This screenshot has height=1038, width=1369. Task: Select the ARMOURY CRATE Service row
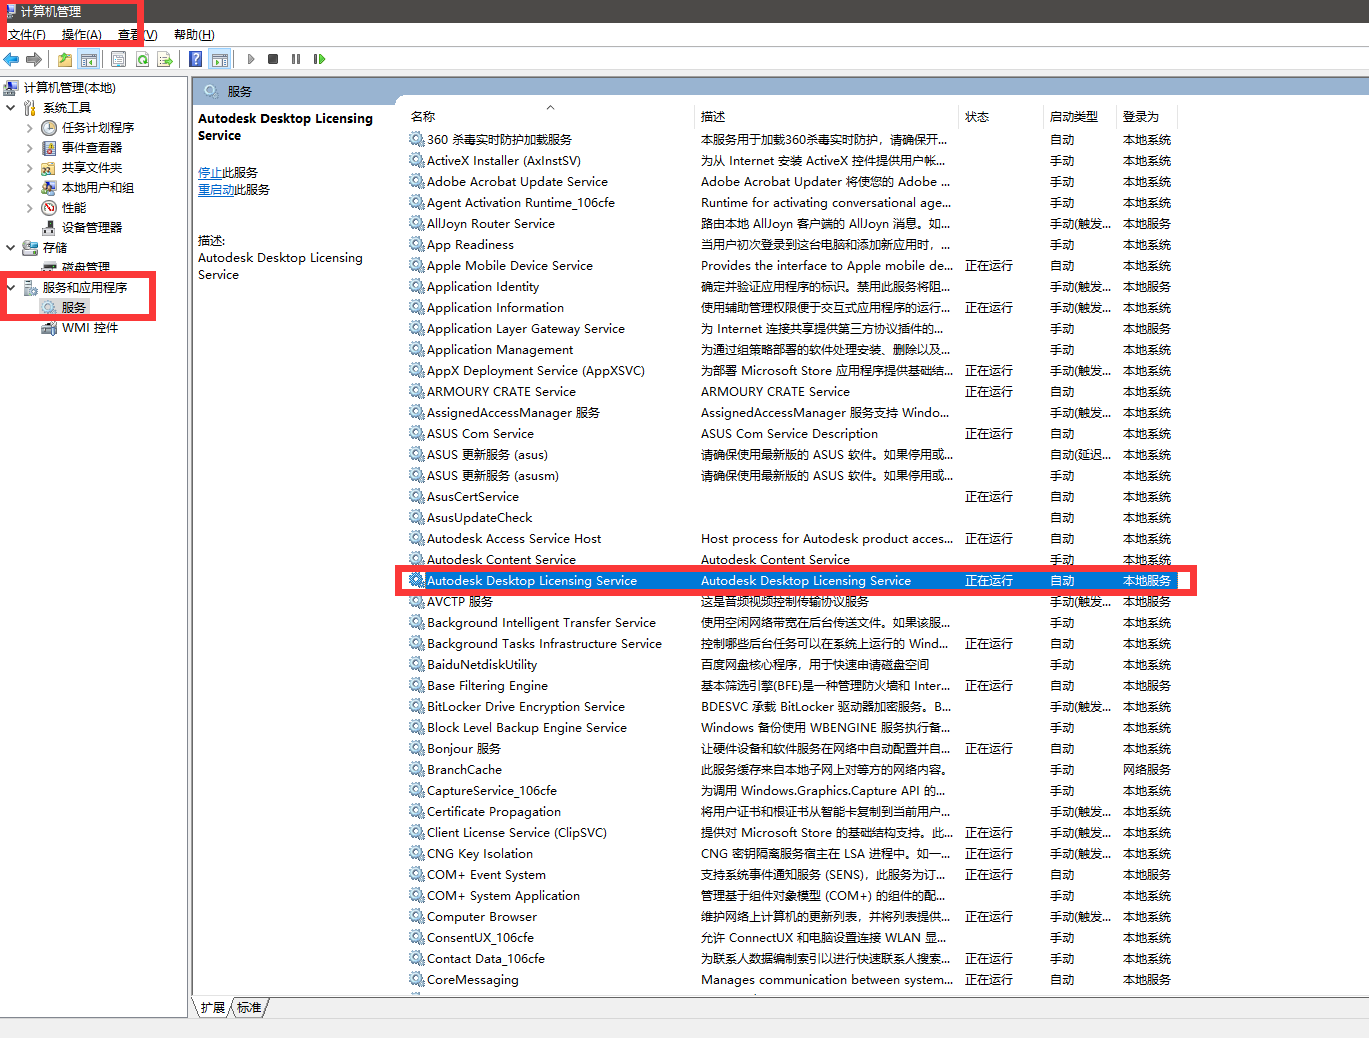(x=793, y=392)
